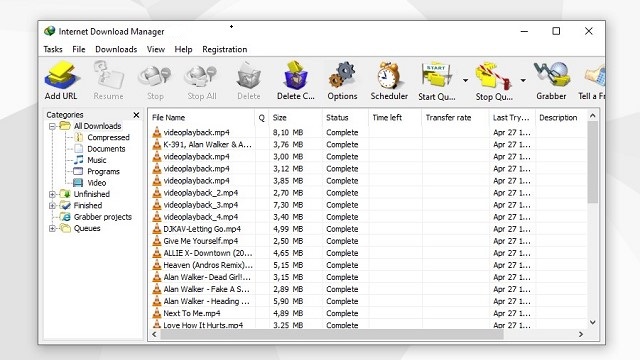
Task: Select the Programs category
Action: coord(103,171)
